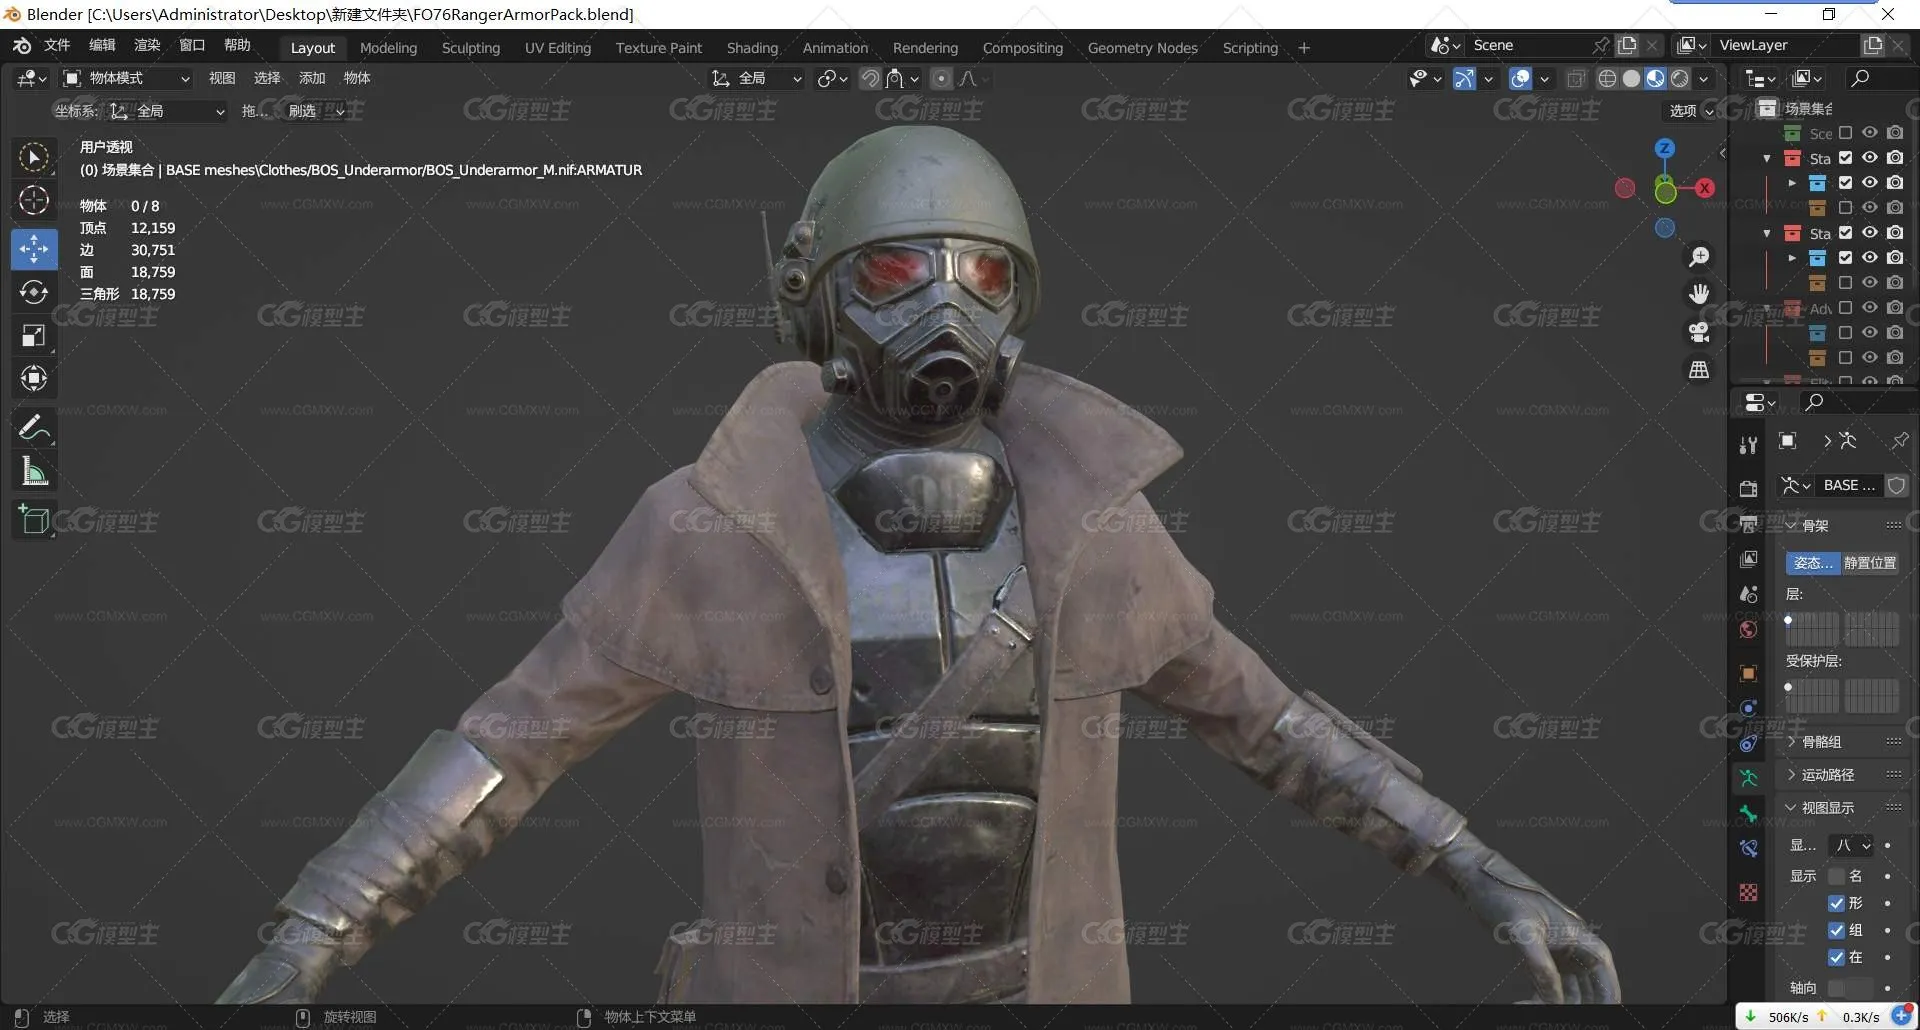Image resolution: width=1920 pixels, height=1030 pixels.
Task: Toggle the snapping magnet icon
Action: click(x=870, y=78)
